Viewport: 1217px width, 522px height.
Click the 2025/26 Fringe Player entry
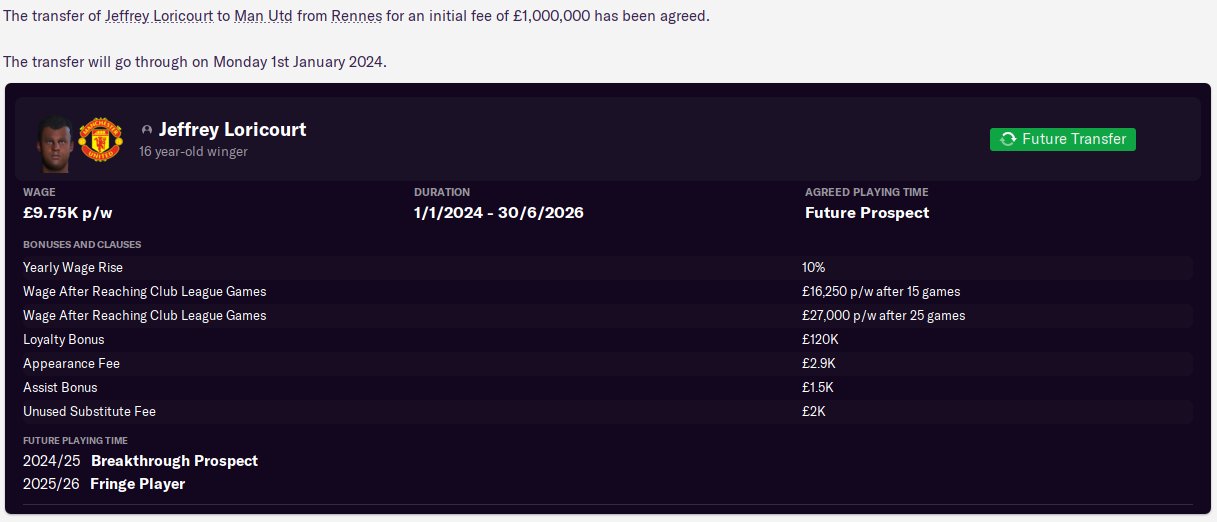[104, 484]
